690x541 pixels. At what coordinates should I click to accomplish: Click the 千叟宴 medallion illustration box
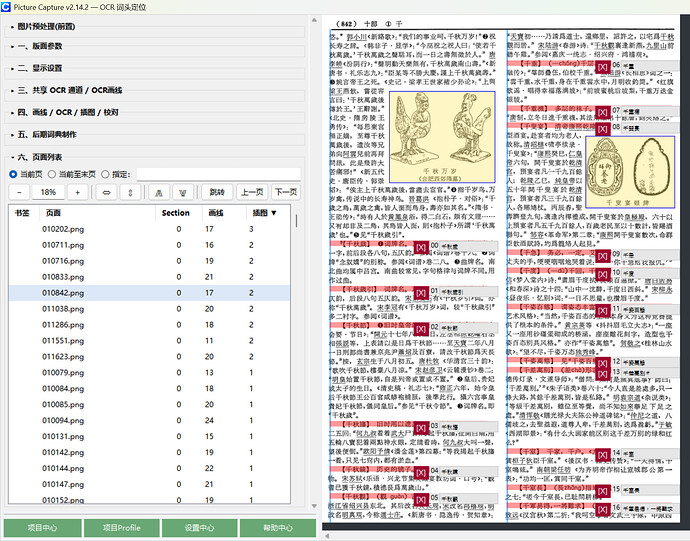tap(630, 172)
